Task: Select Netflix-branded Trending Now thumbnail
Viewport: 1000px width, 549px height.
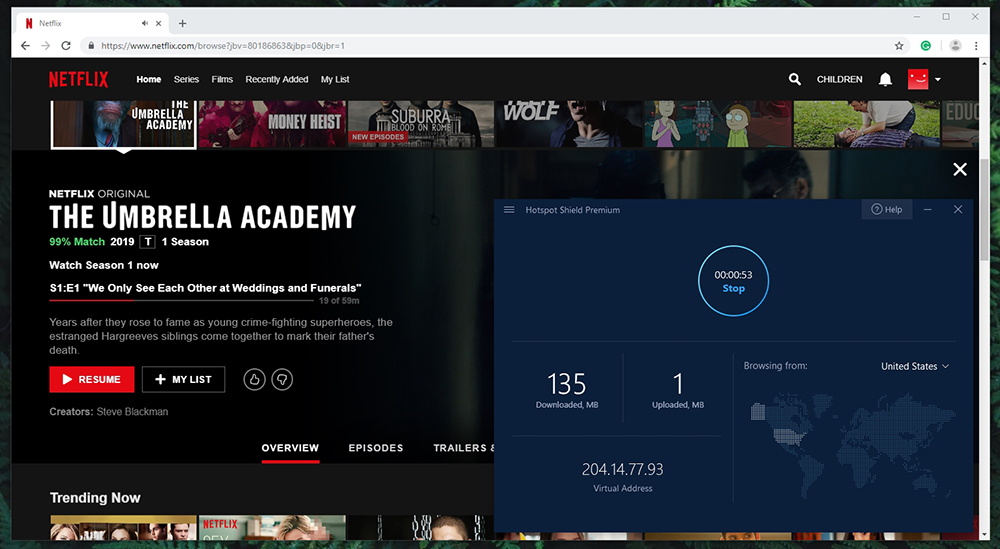Action: [272, 528]
